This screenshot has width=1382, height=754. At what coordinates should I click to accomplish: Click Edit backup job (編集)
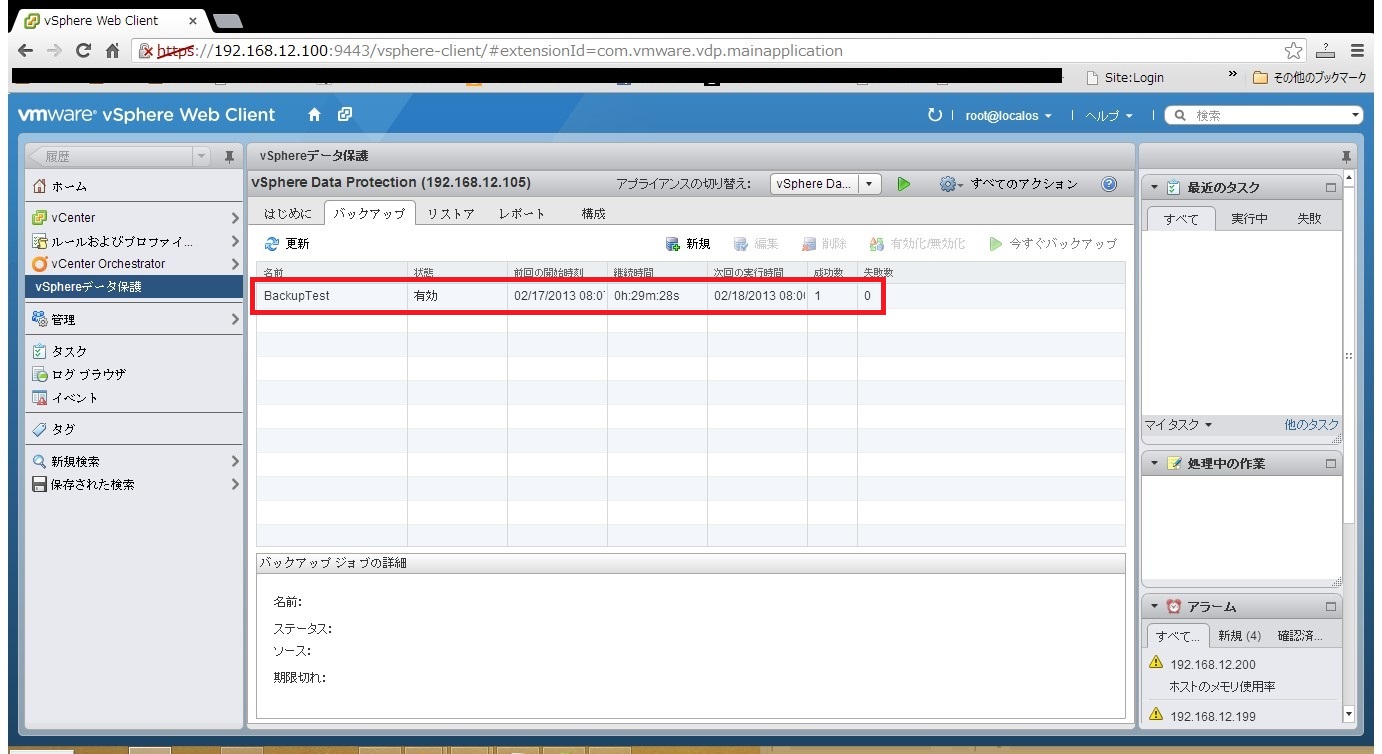756,244
